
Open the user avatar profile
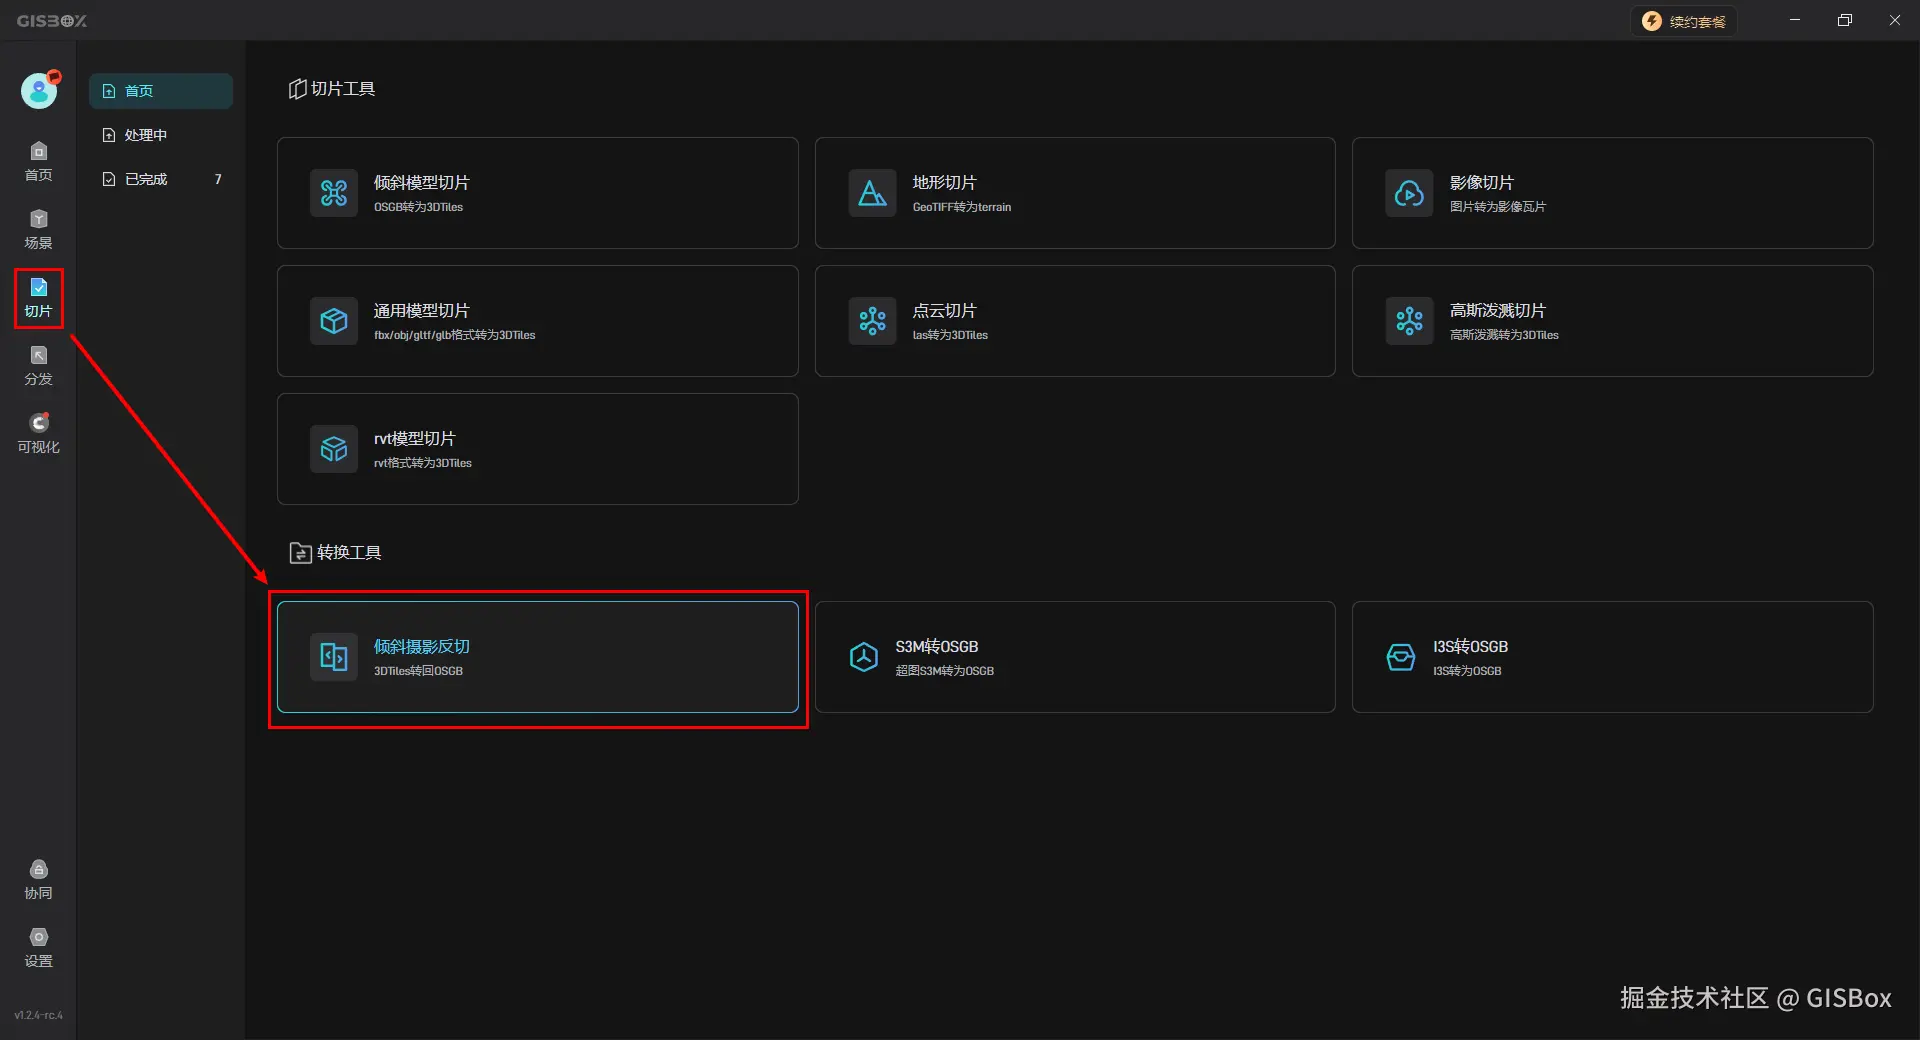coord(39,91)
